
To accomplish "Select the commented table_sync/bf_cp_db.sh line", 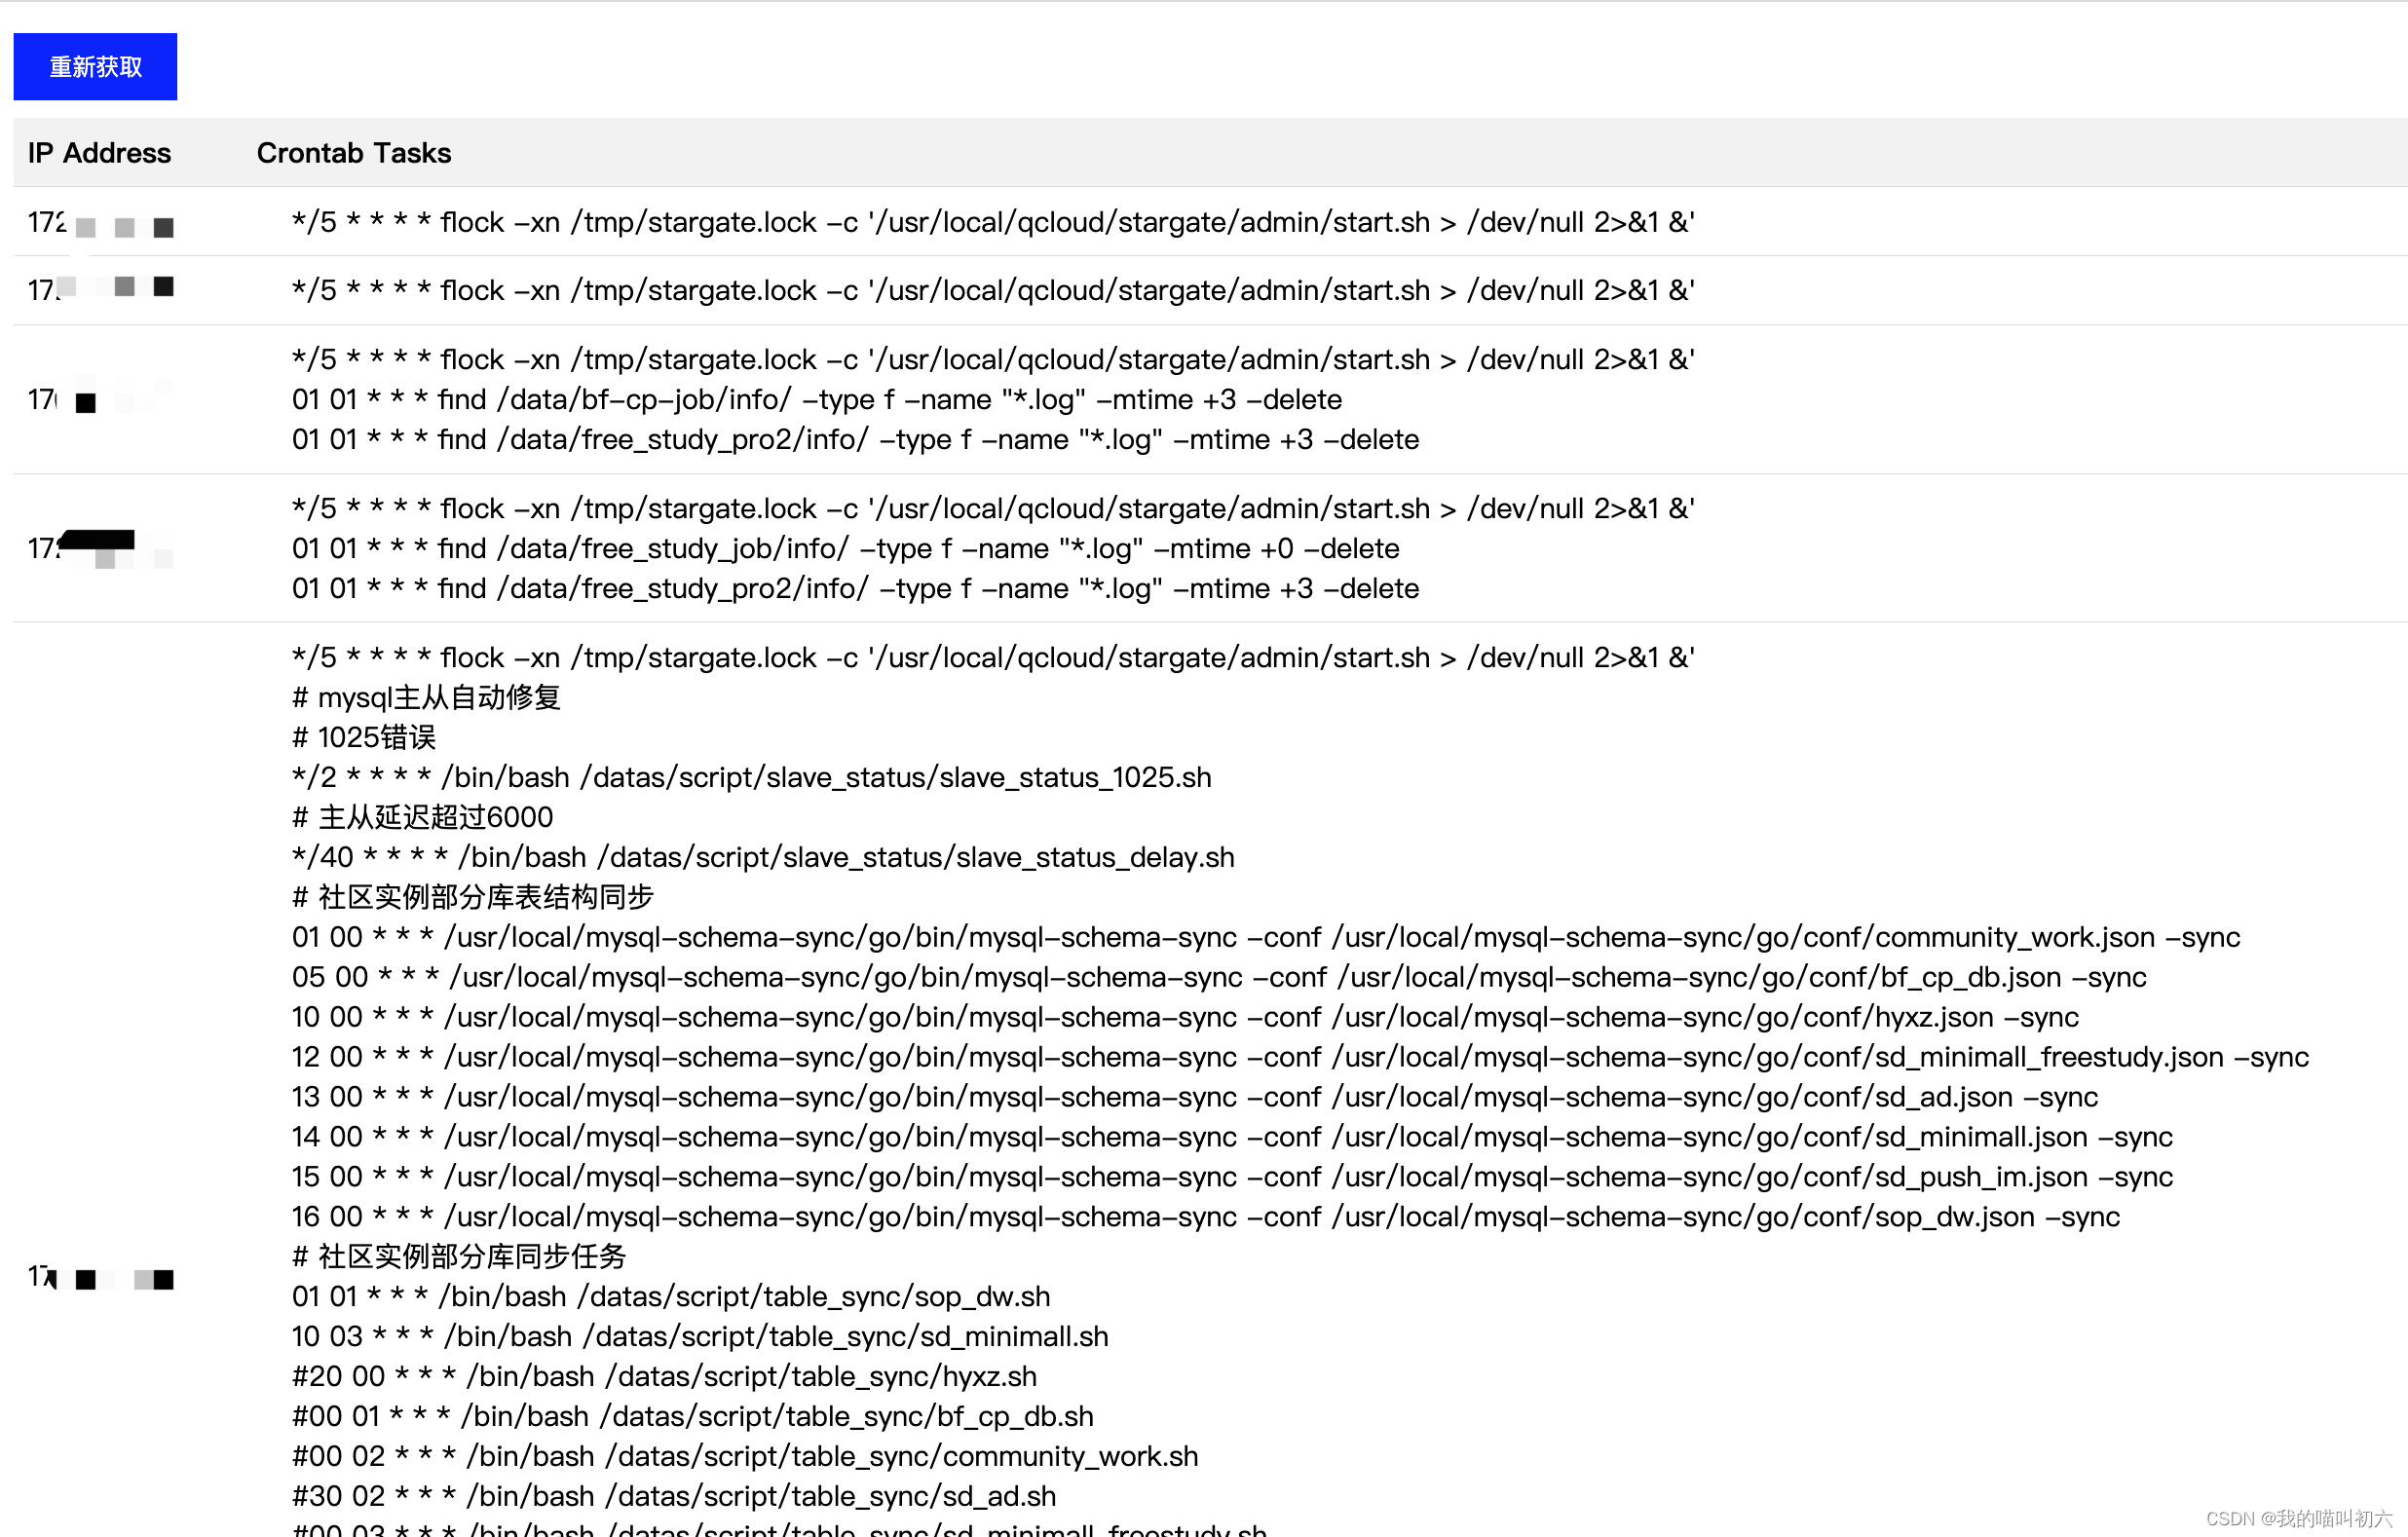I will (693, 1417).
